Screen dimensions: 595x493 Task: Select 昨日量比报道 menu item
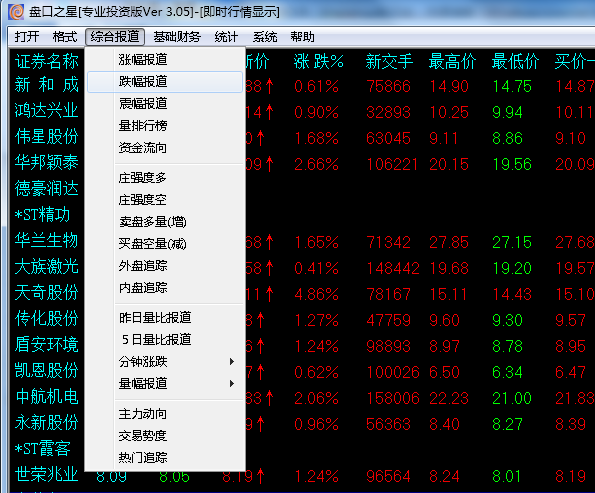tap(165, 317)
